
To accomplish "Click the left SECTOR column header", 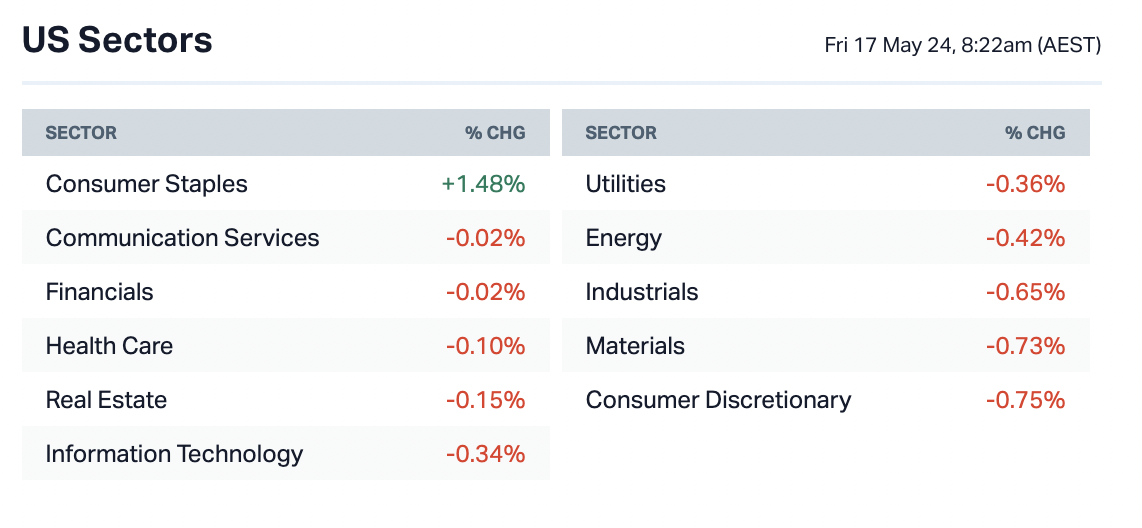I will tap(81, 133).
